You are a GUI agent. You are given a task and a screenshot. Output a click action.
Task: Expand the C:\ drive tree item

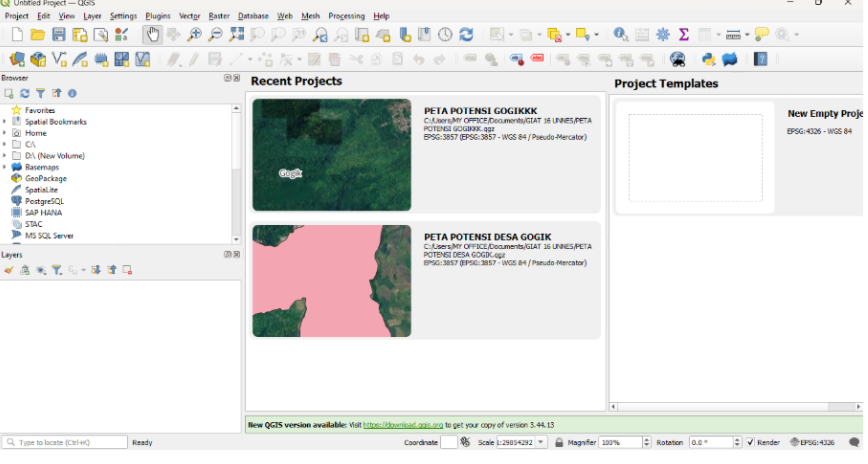coord(5,145)
